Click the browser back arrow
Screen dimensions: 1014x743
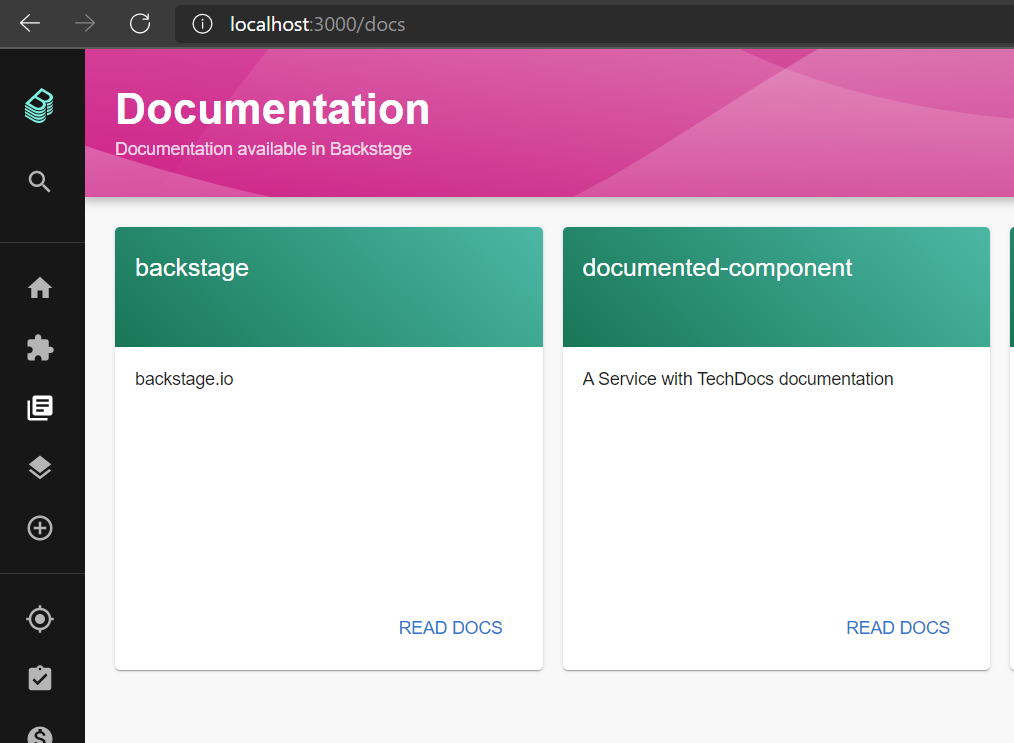pos(29,23)
